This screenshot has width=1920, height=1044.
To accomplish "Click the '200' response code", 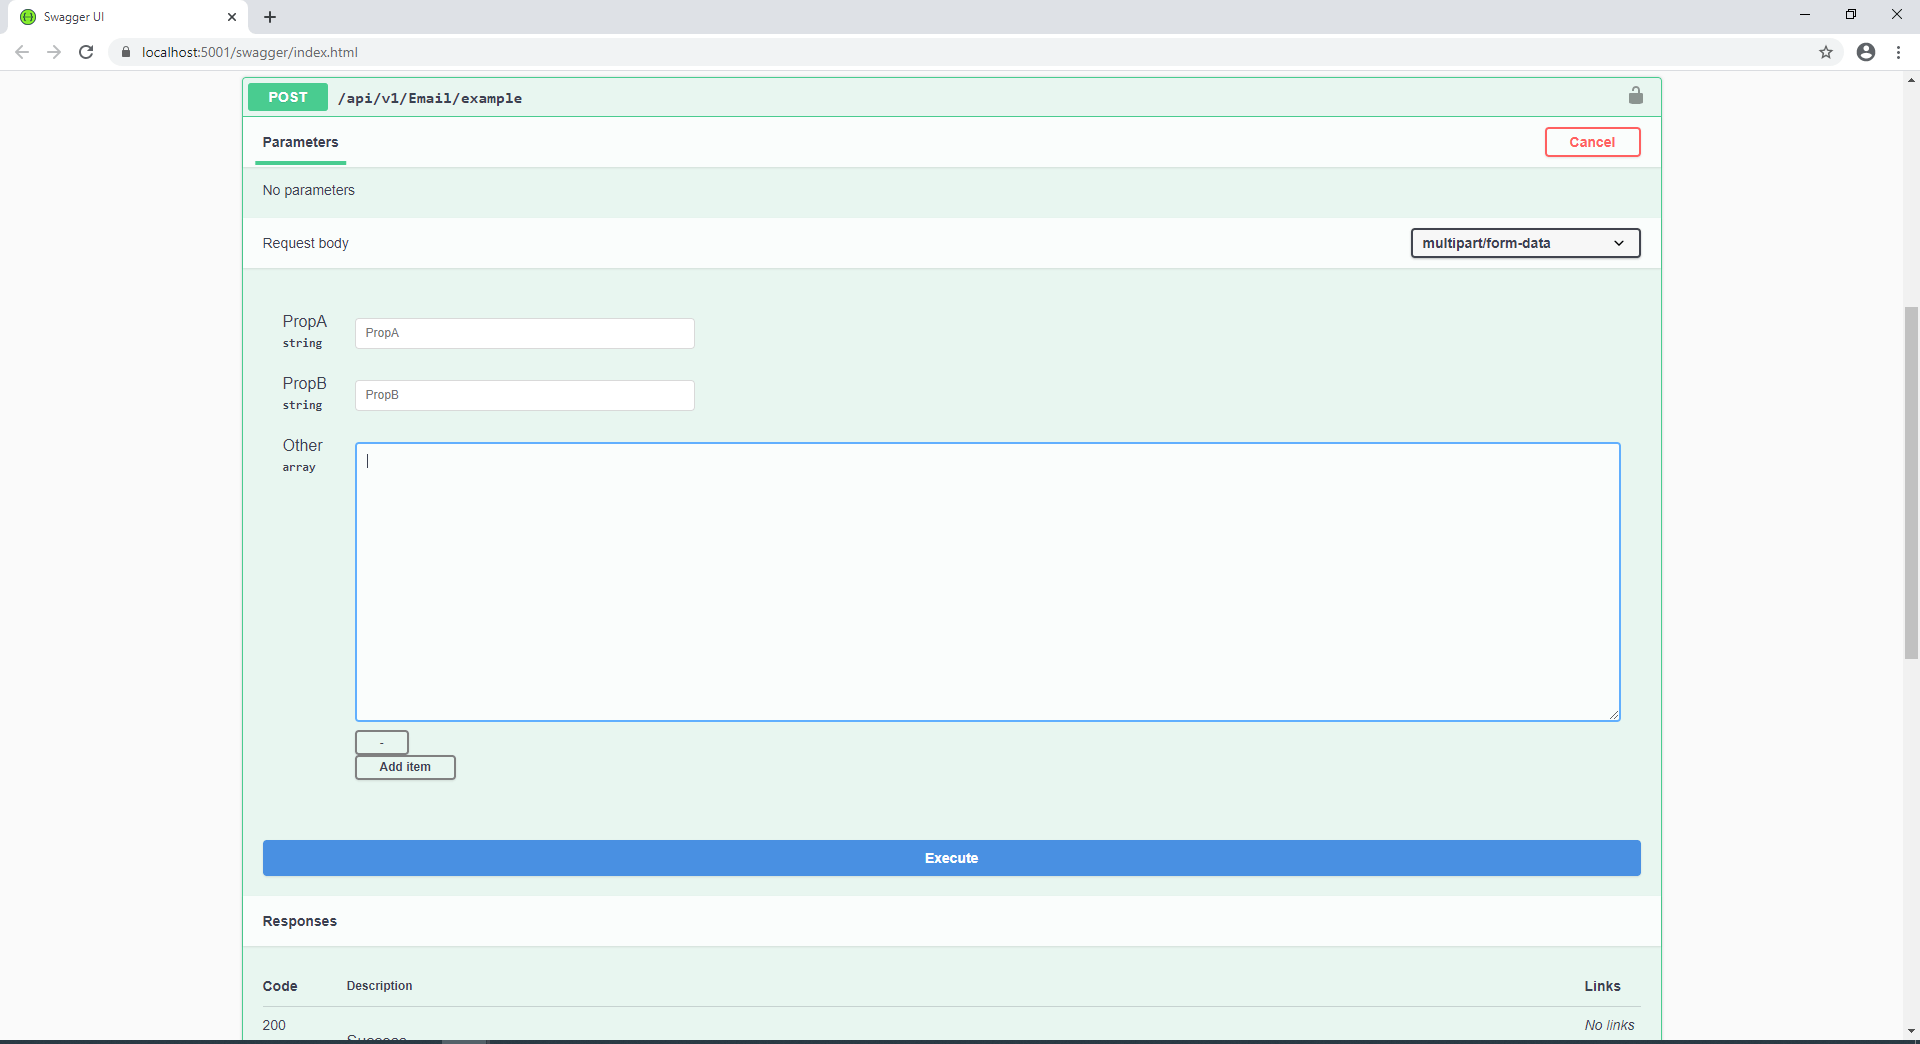I will [274, 1025].
